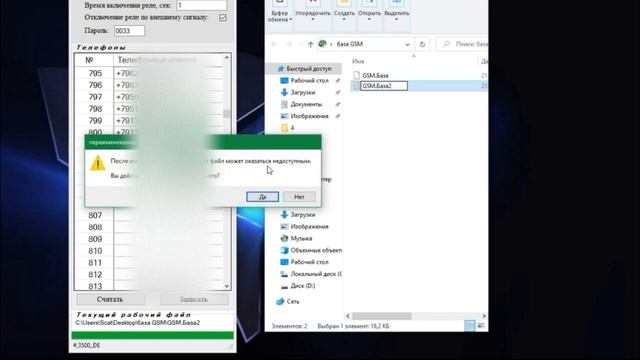Screen dimensions: 640x360
Task: Open Объемные объекты in Explorer sidebar
Action: [311, 250]
